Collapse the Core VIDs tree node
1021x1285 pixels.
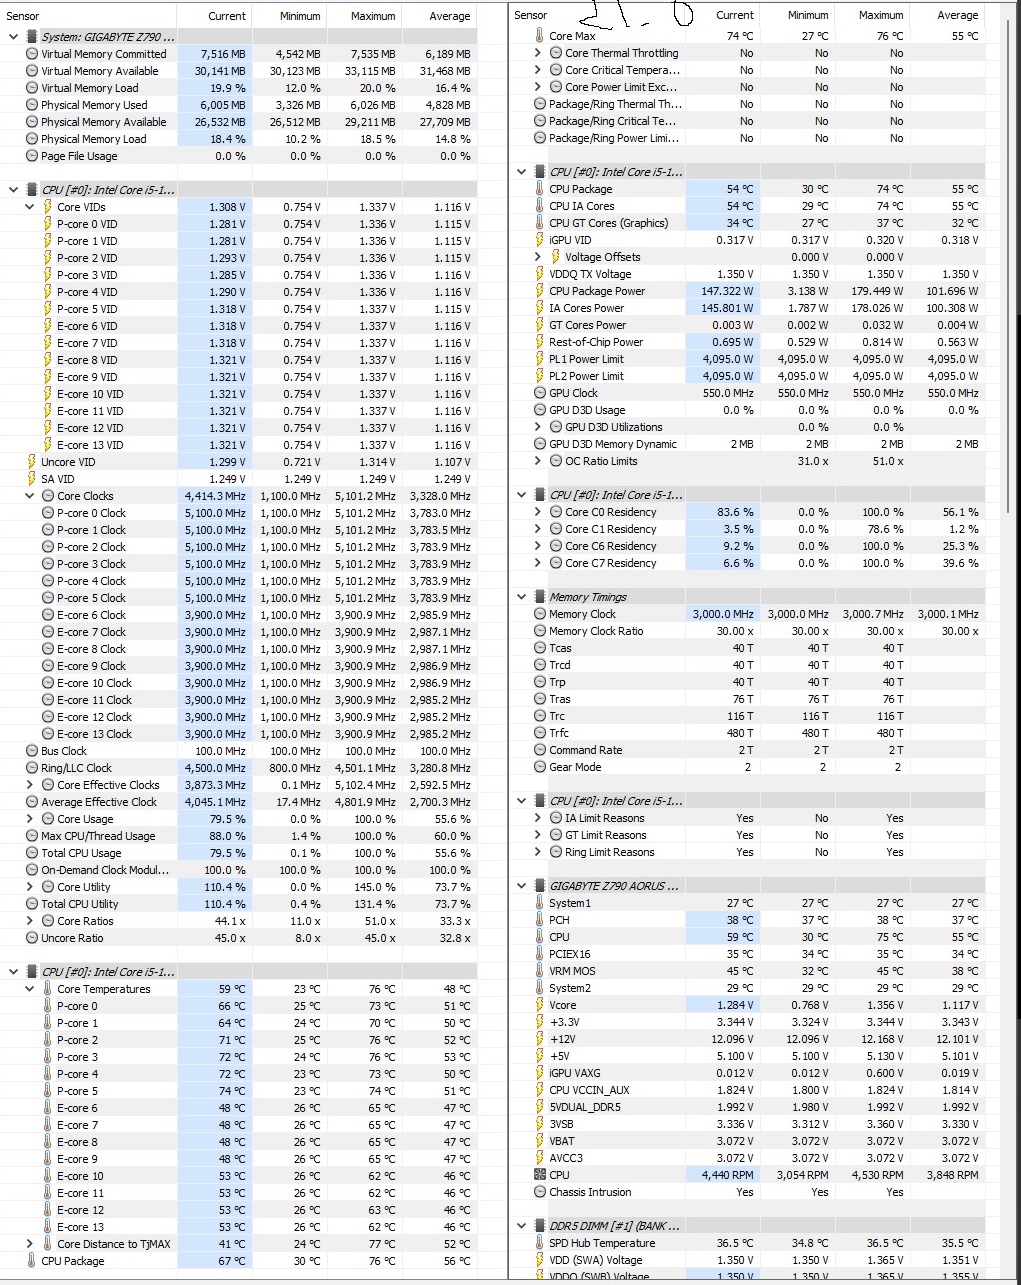click(29, 207)
